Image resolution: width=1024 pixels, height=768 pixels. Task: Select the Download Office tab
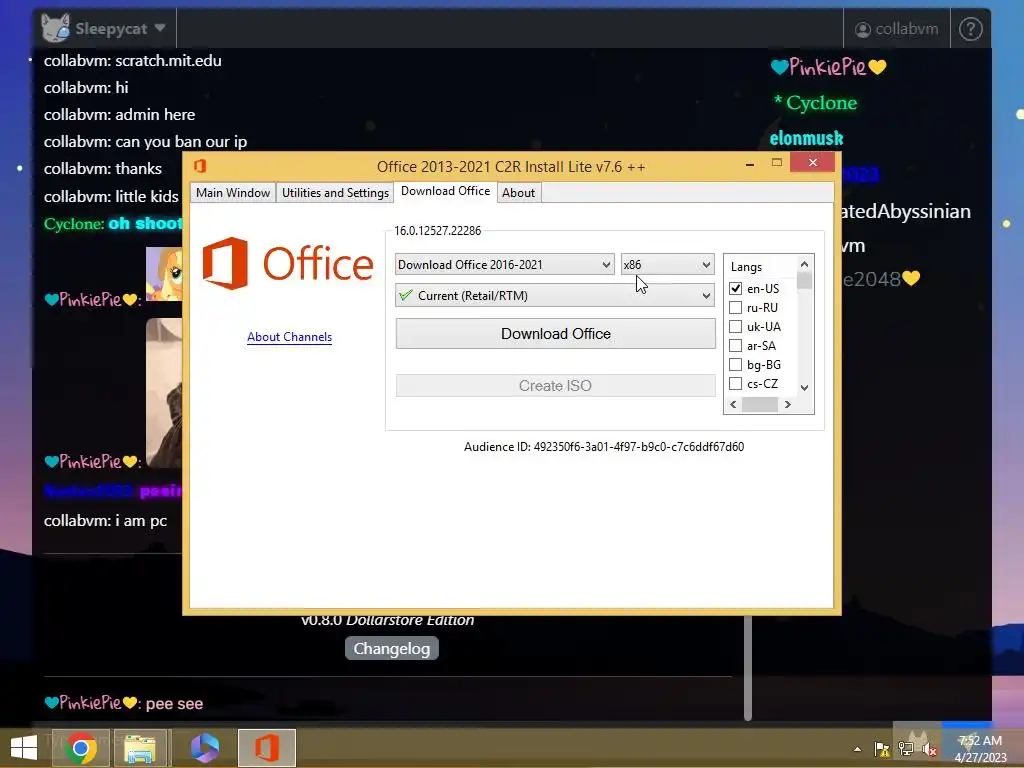click(445, 191)
